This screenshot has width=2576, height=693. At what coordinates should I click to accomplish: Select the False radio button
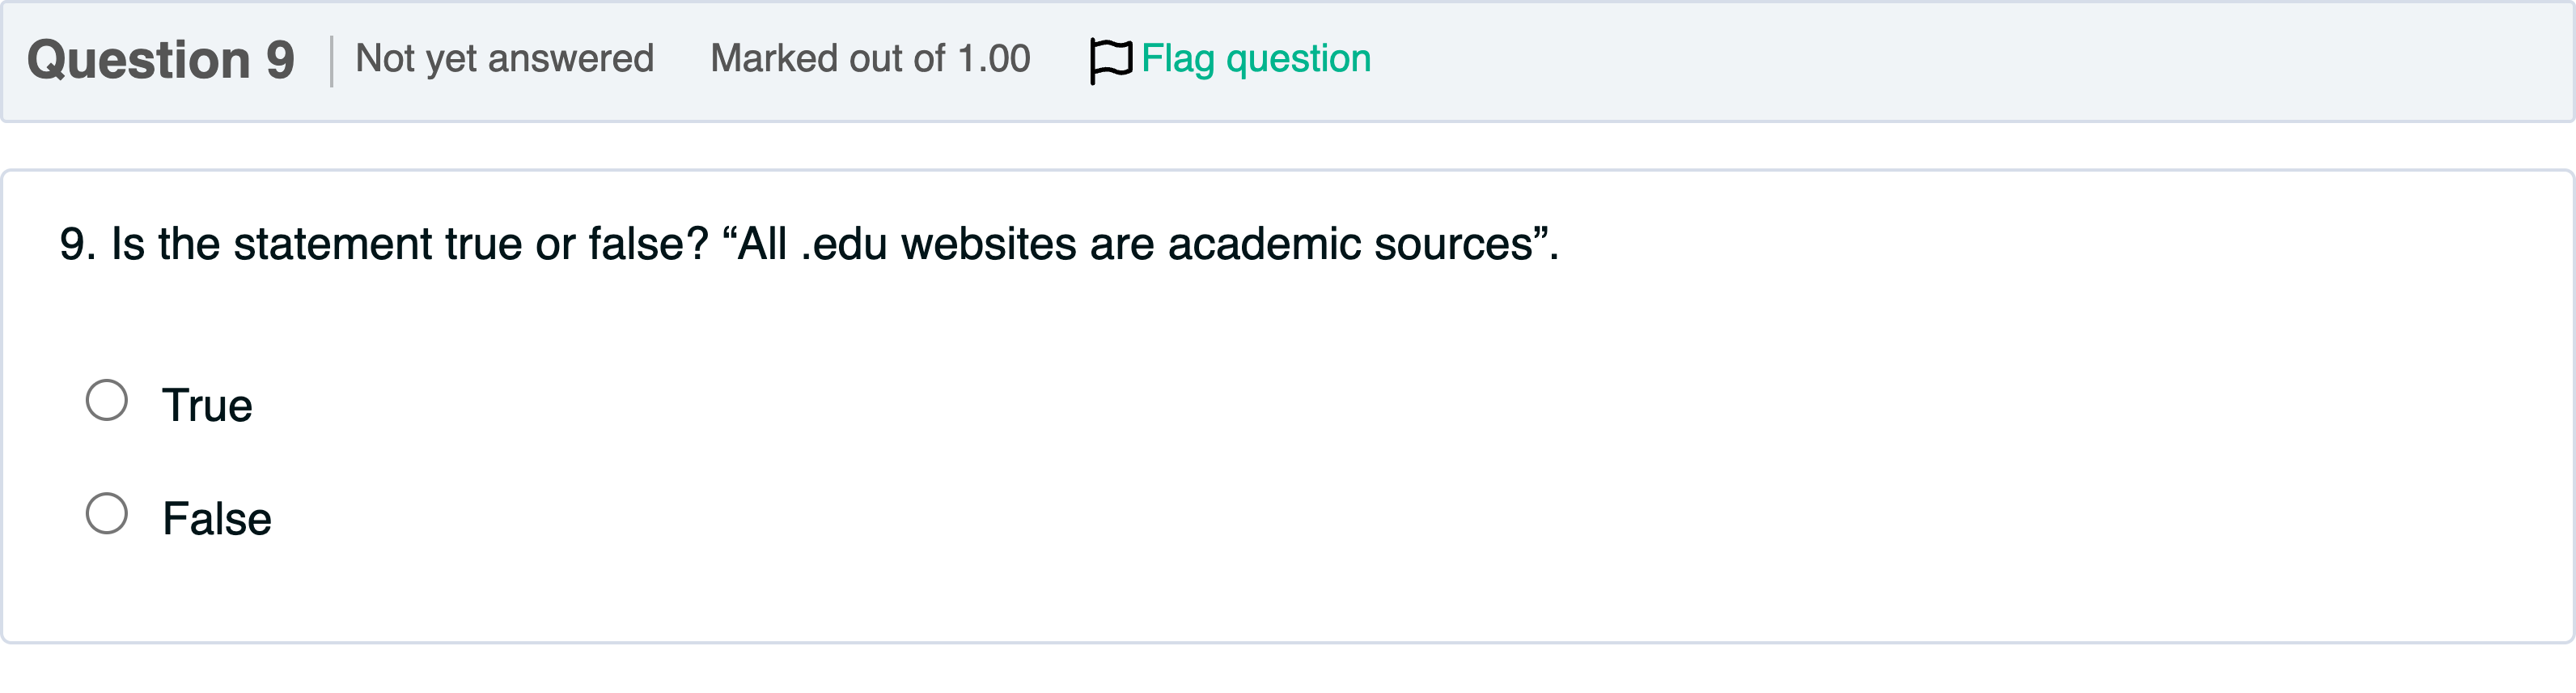(107, 514)
